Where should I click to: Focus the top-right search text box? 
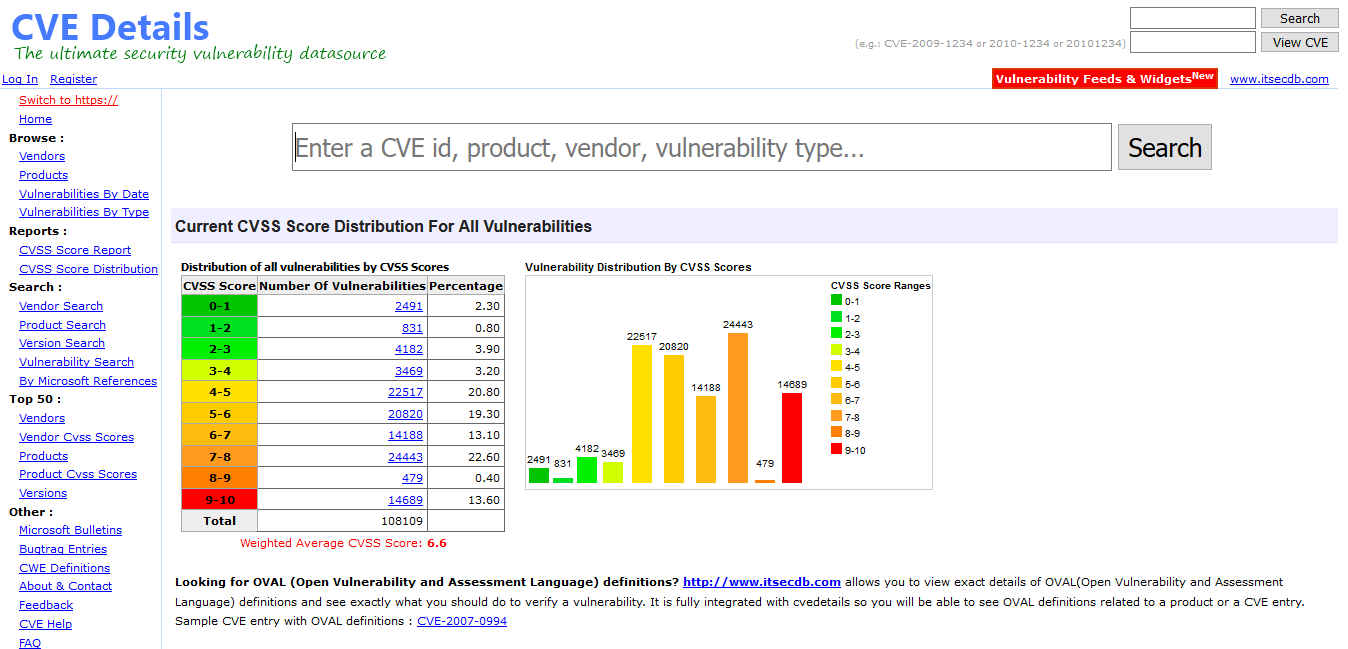tap(1192, 18)
